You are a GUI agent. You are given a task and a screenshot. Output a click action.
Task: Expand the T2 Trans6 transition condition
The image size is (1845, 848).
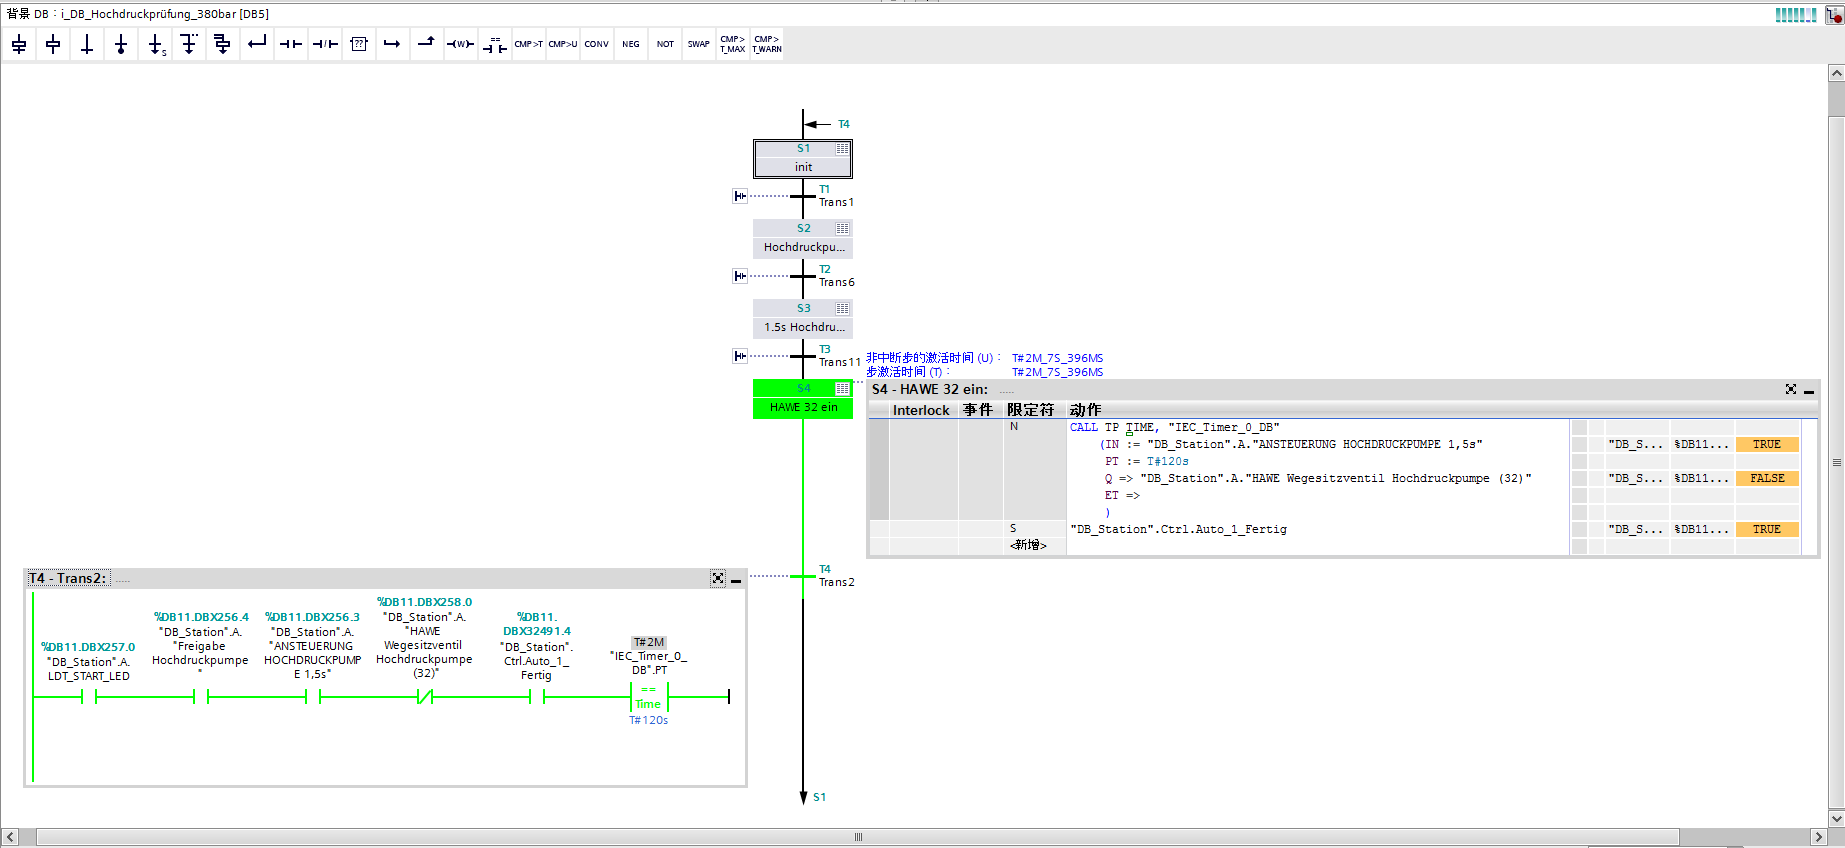[740, 276]
